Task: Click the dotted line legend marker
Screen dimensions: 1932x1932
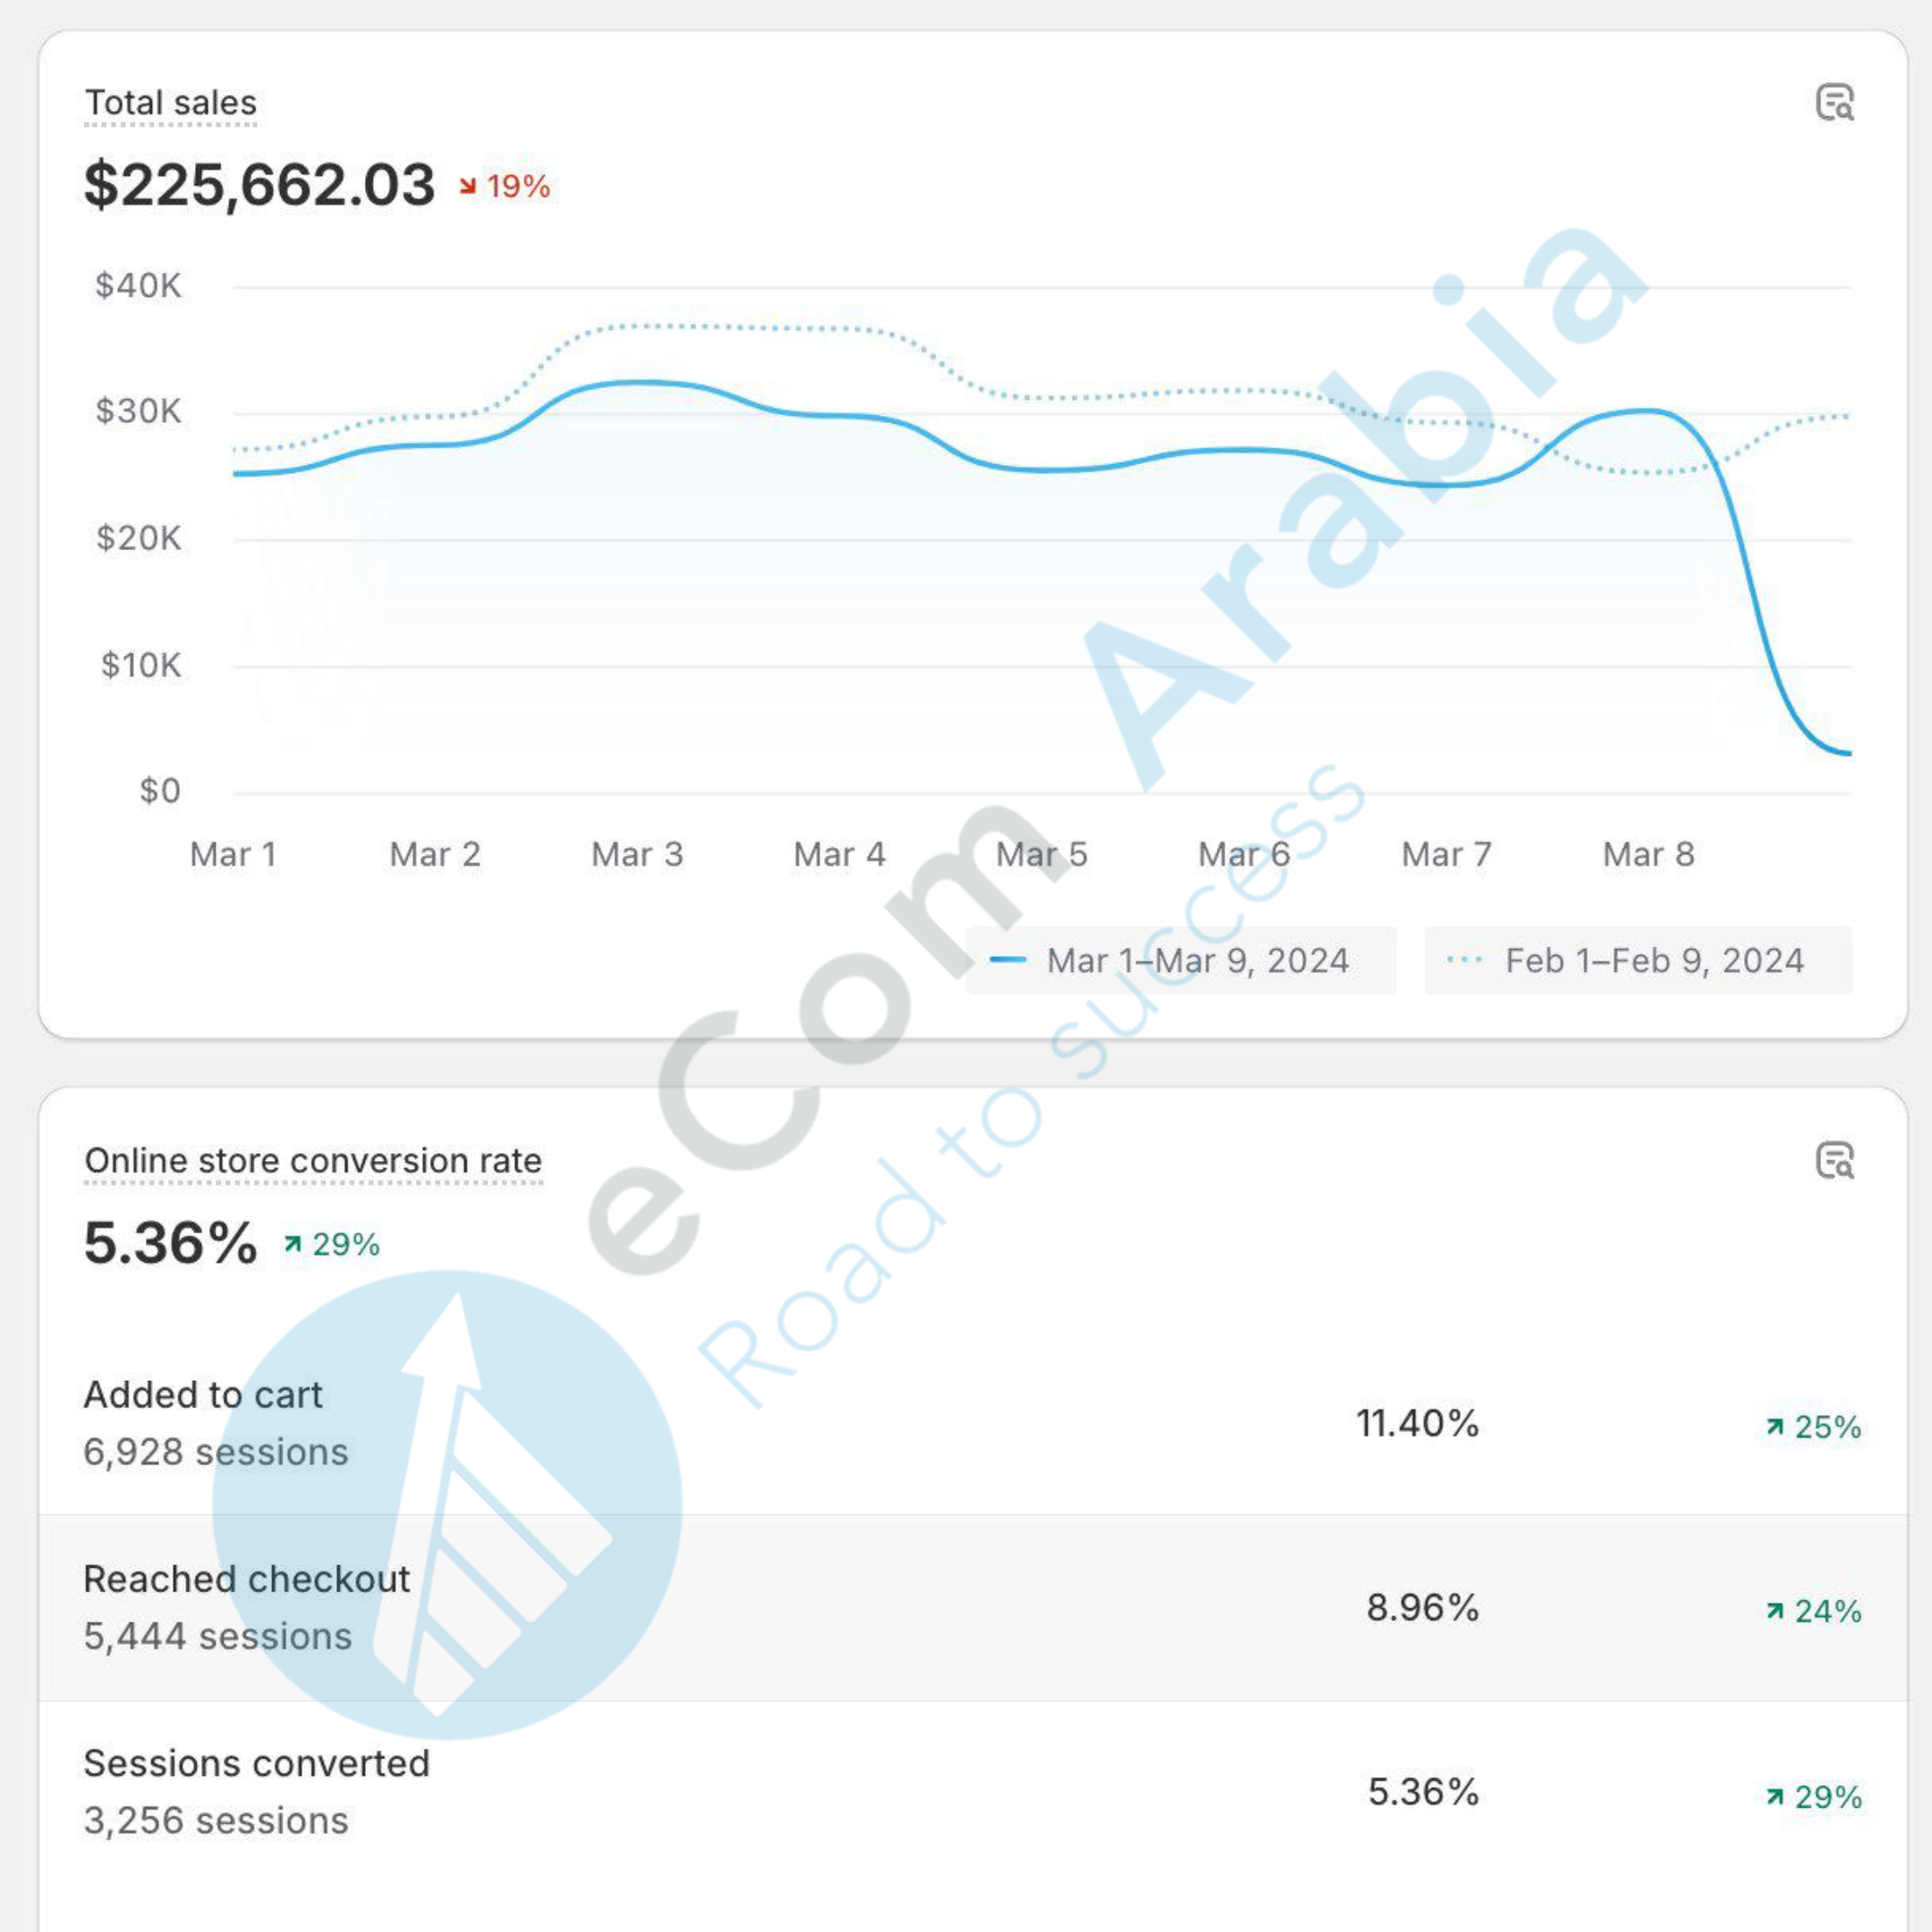Action: pyautogui.click(x=1464, y=960)
